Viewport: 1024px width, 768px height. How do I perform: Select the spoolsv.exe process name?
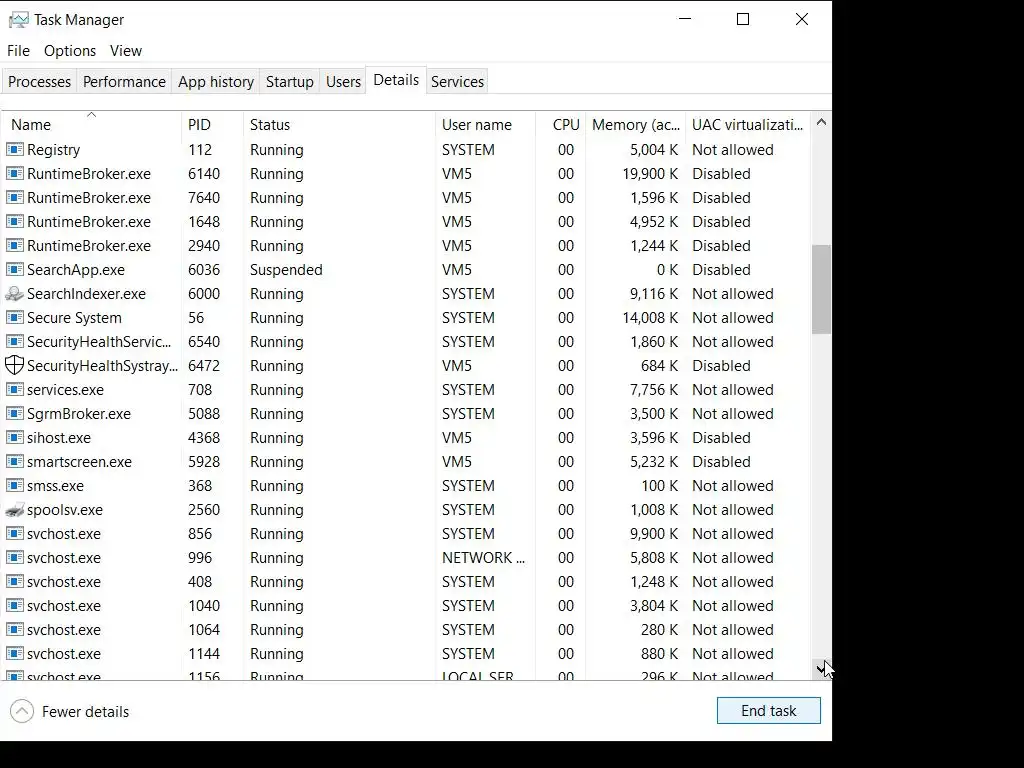(x=65, y=510)
